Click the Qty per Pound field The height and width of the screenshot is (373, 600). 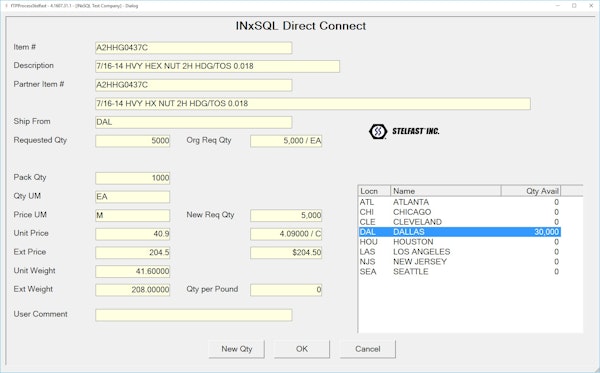coord(286,290)
